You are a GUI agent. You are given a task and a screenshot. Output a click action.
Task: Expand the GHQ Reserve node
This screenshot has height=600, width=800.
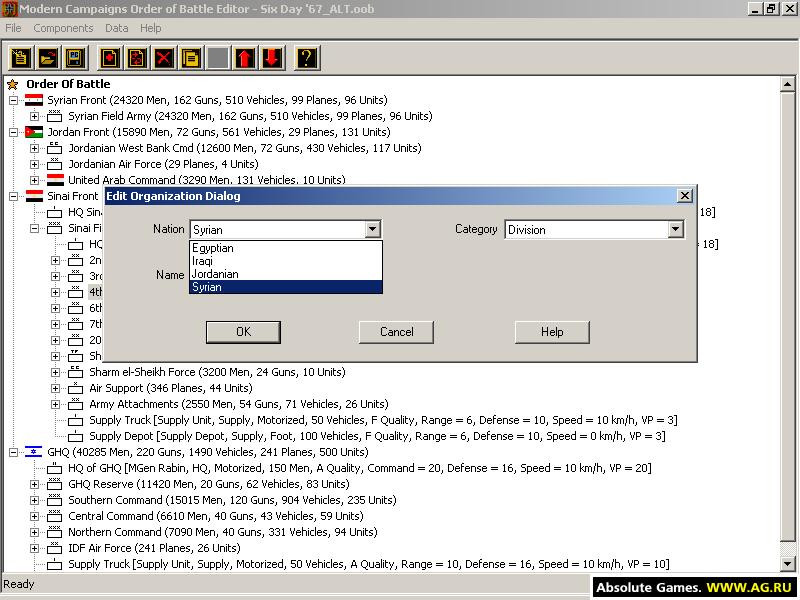(x=34, y=484)
